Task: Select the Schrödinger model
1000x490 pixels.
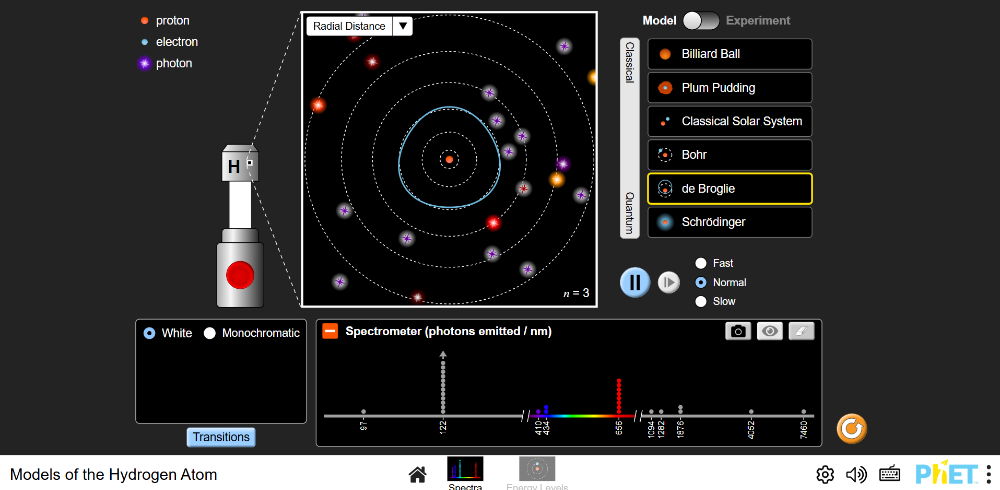Action: click(x=730, y=222)
